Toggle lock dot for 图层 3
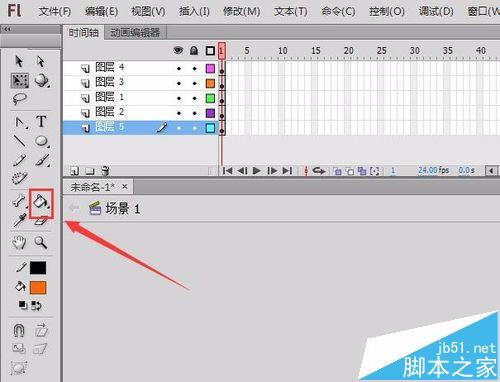 click(194, 84)
